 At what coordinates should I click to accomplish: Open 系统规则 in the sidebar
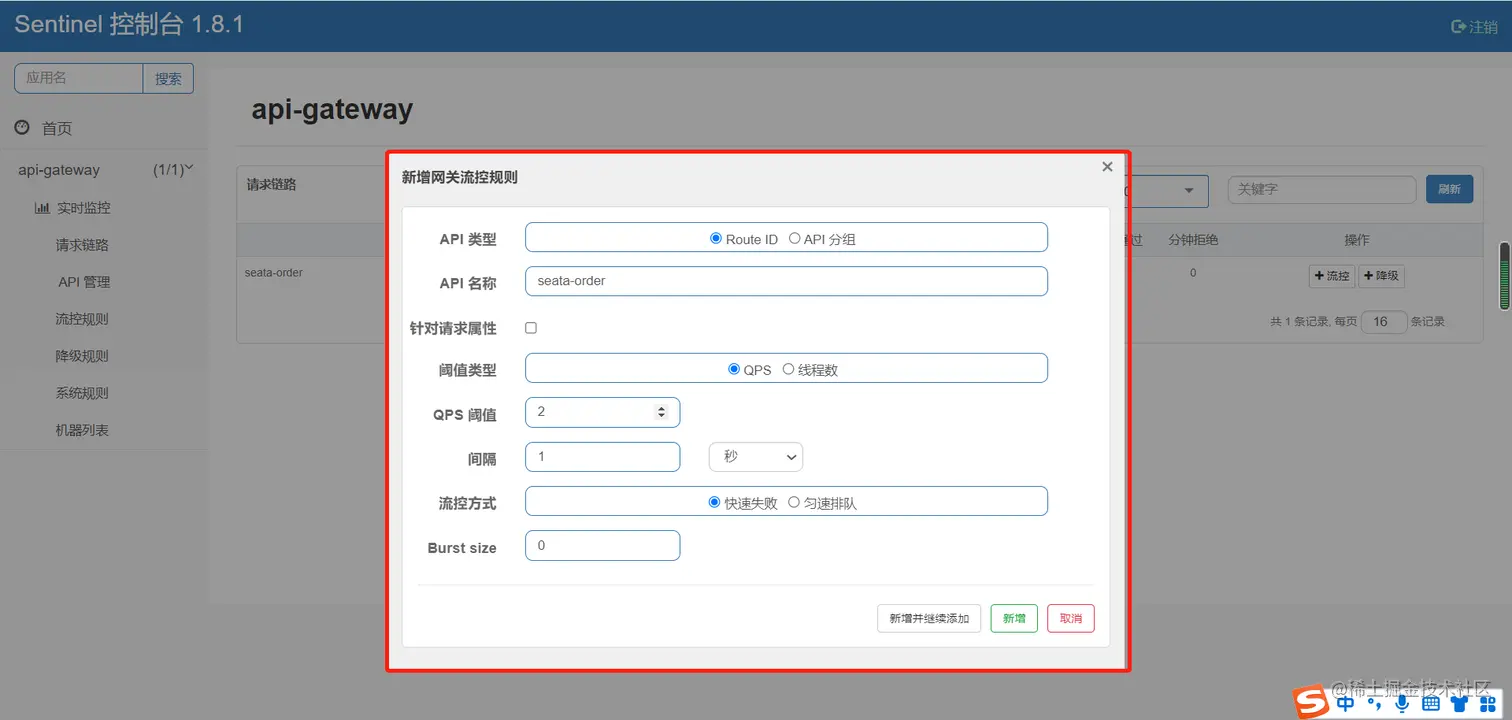tap(82, 393)
